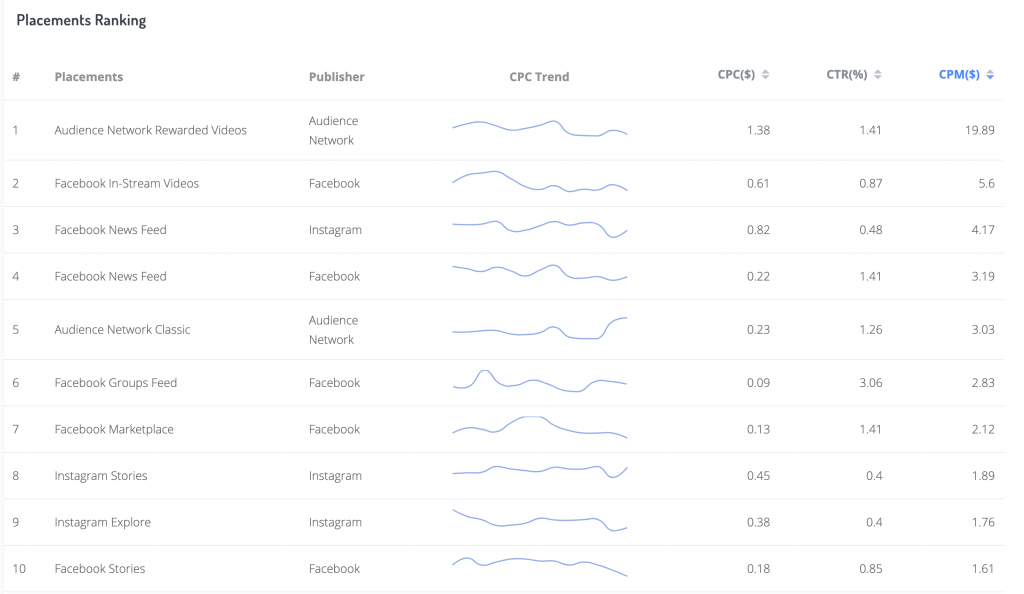Image resolution: width=1024 pixels, height=594 pixels.
Task: Click CPC value 0.09
Action: coord(758,383)
